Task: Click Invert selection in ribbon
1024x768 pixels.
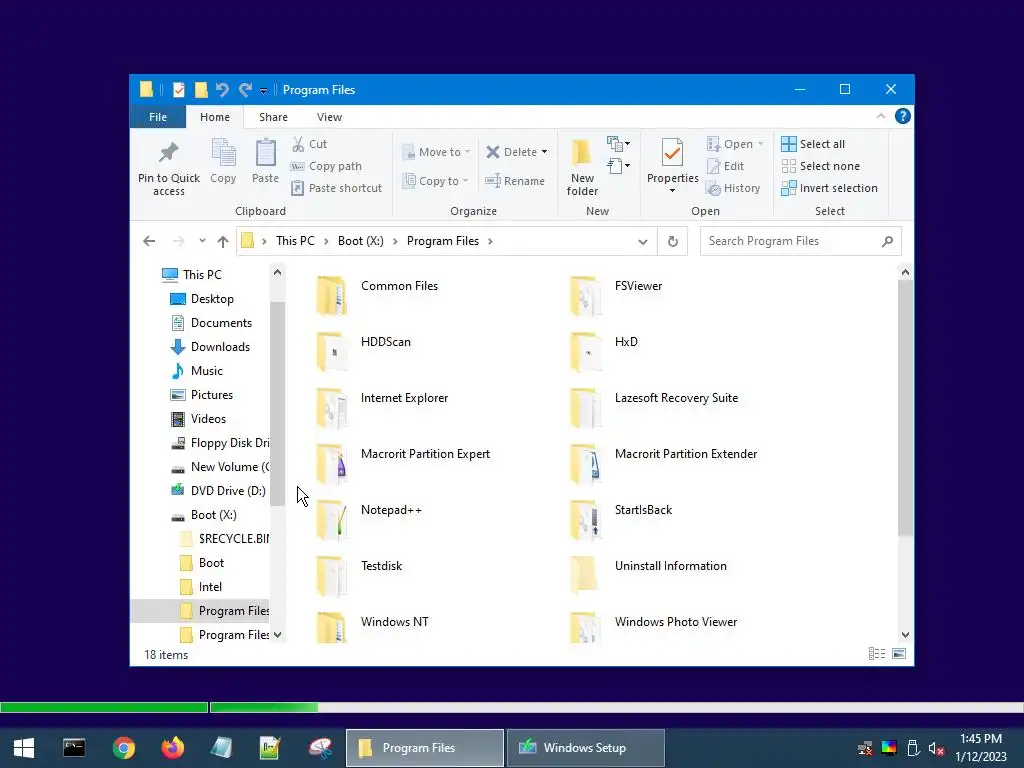Action: pyautogui.click(x=829, y=188)
